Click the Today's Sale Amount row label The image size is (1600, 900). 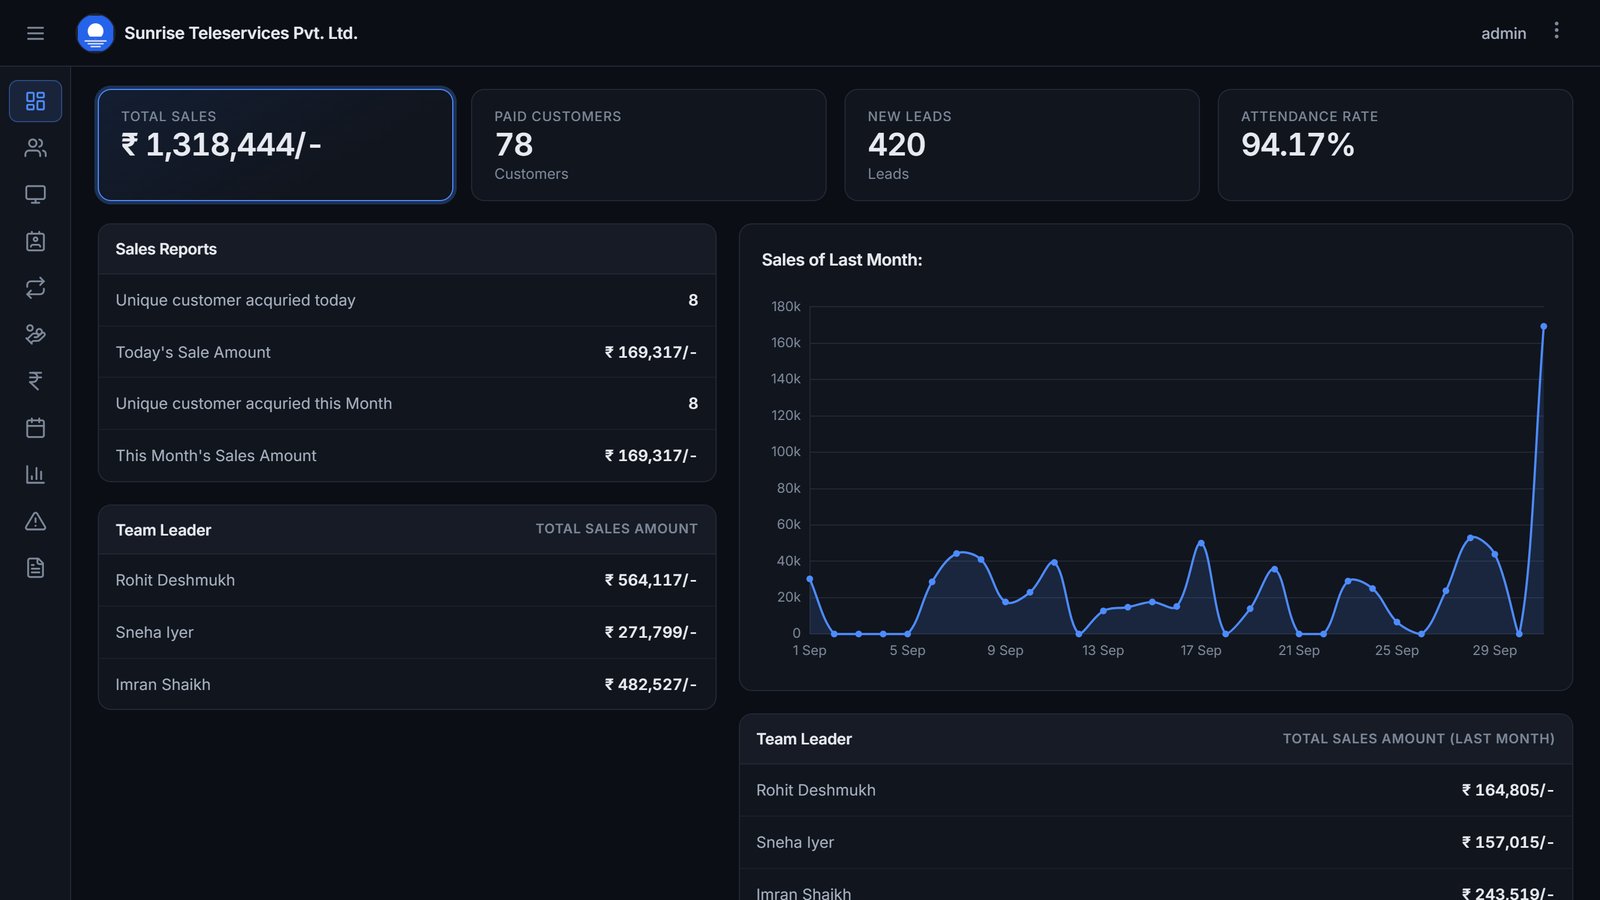coord(193,352)
